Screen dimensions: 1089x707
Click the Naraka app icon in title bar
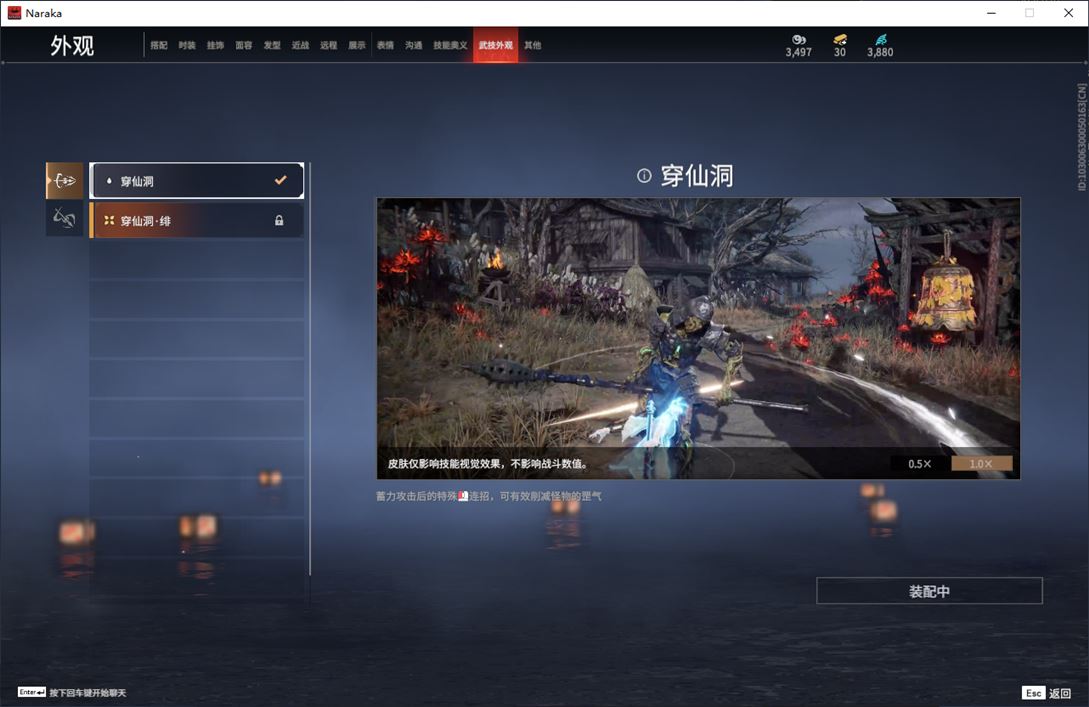click(x=14, y=13)
